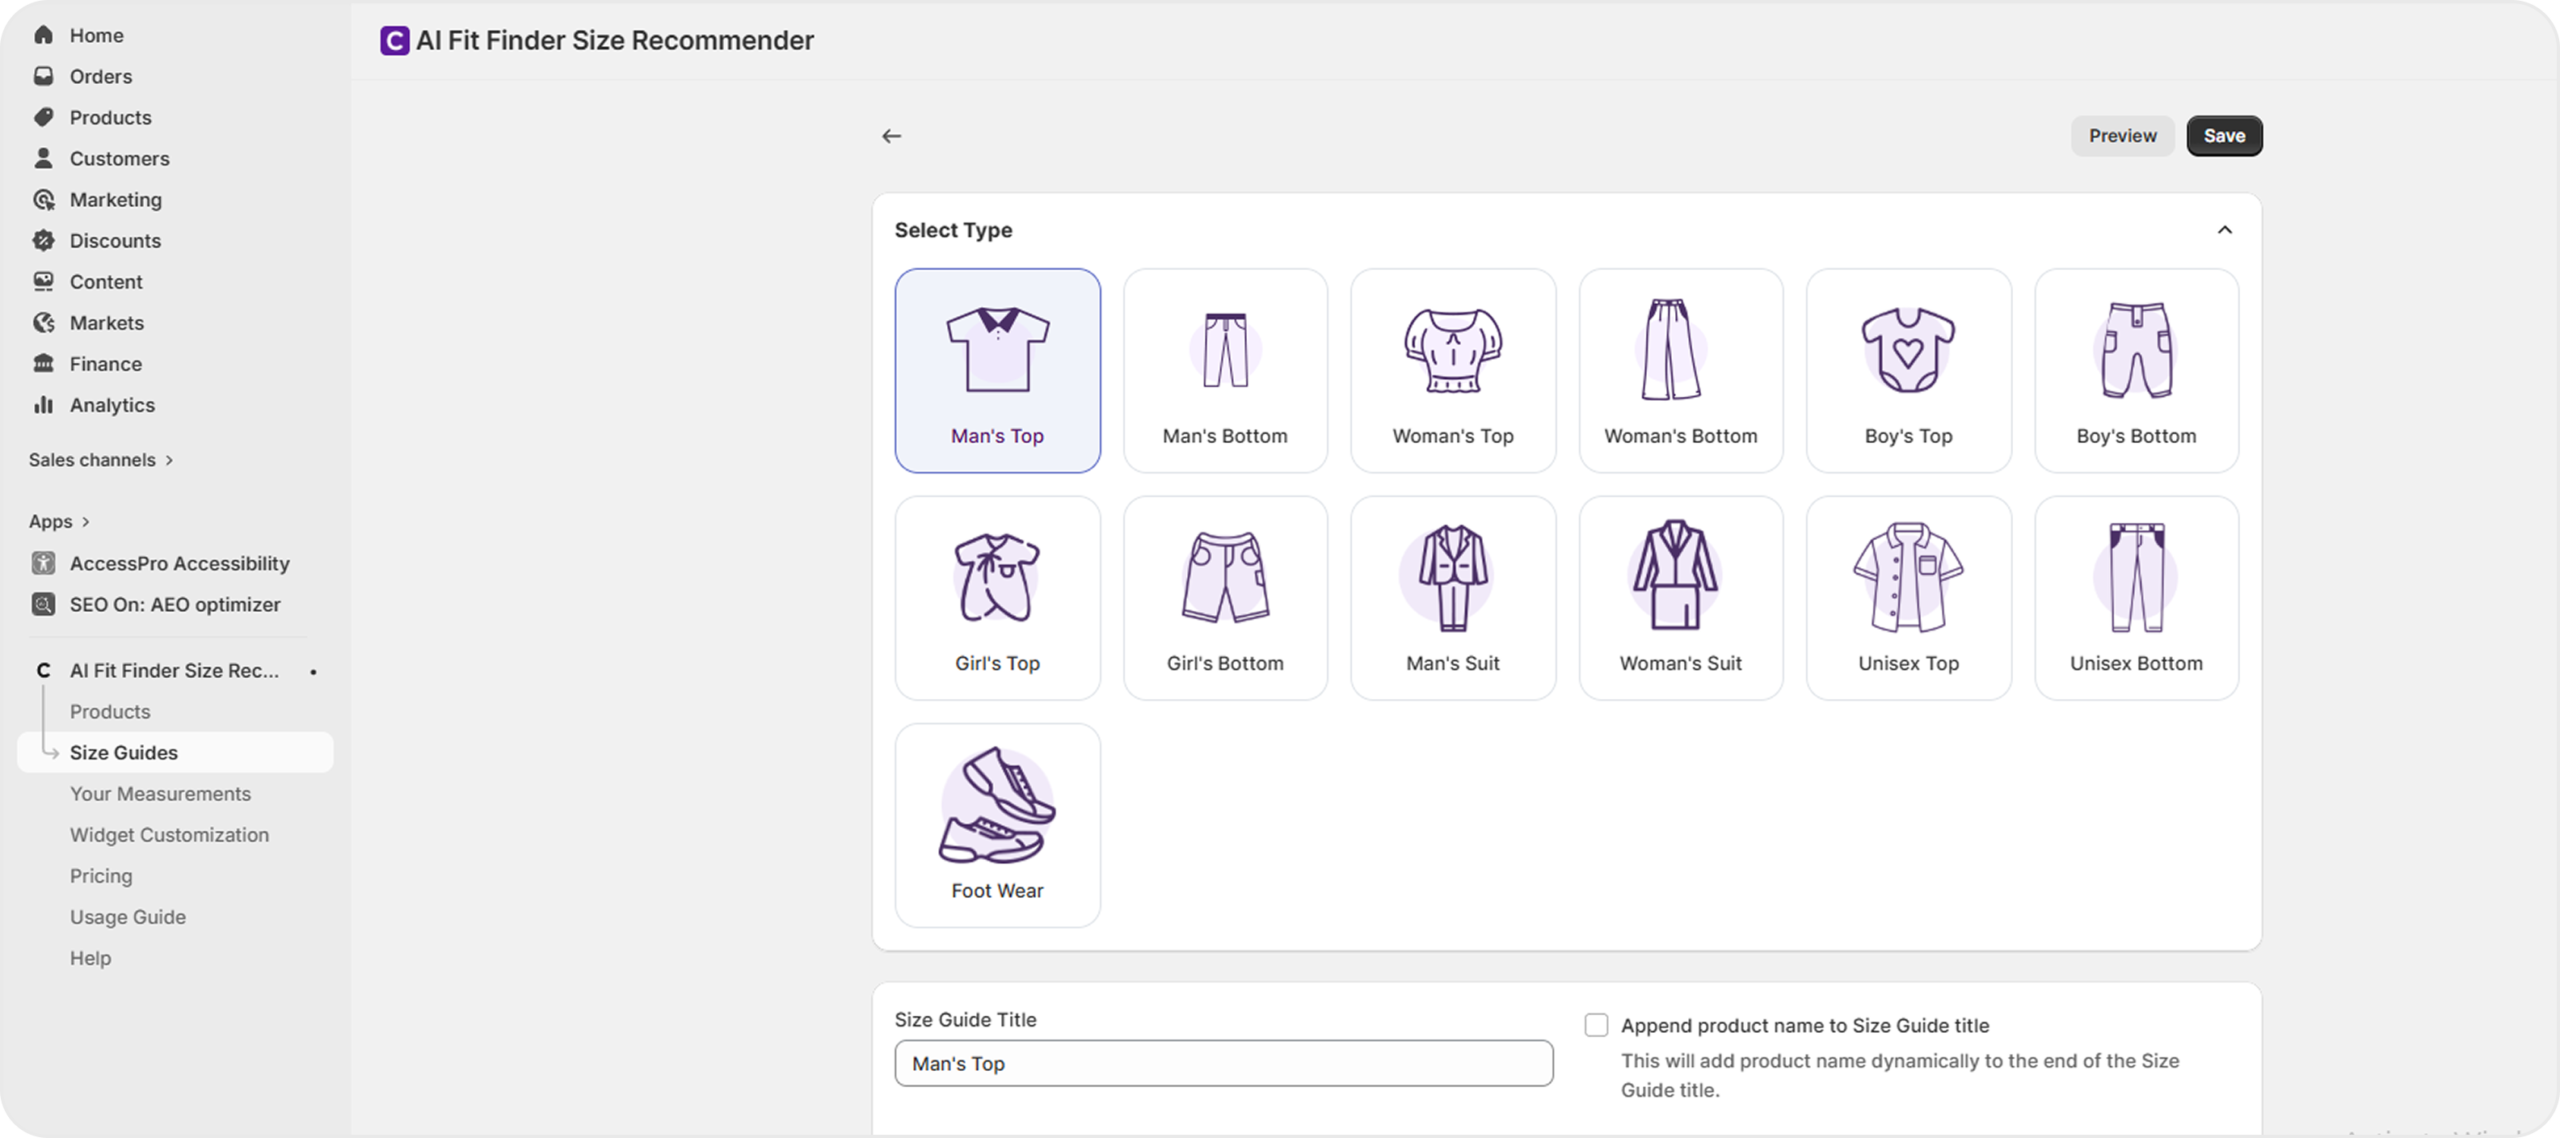
Task: Open the Analytics page in the sidebar
Action: [x=112, y=405]
